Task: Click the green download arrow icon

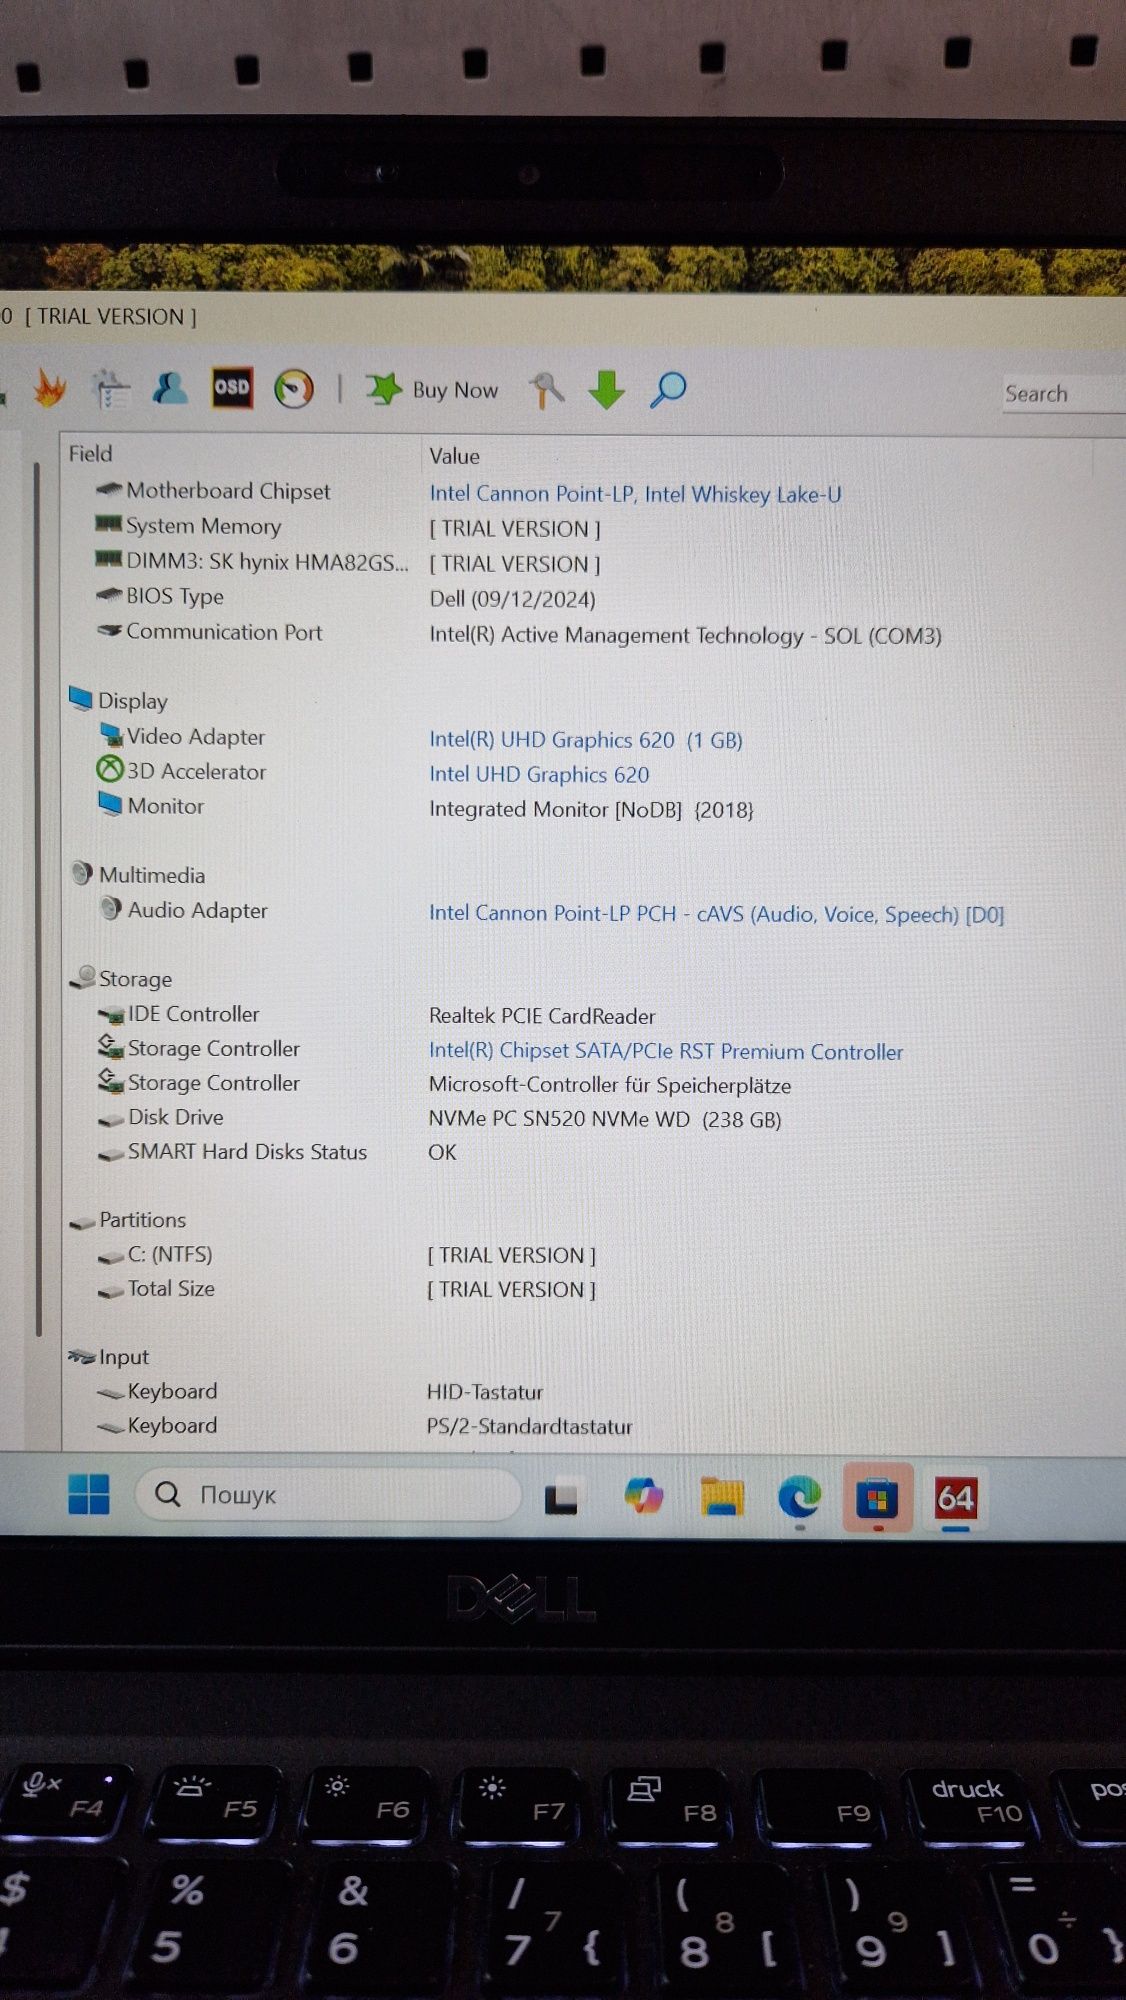Action: (x=606, y=390)
